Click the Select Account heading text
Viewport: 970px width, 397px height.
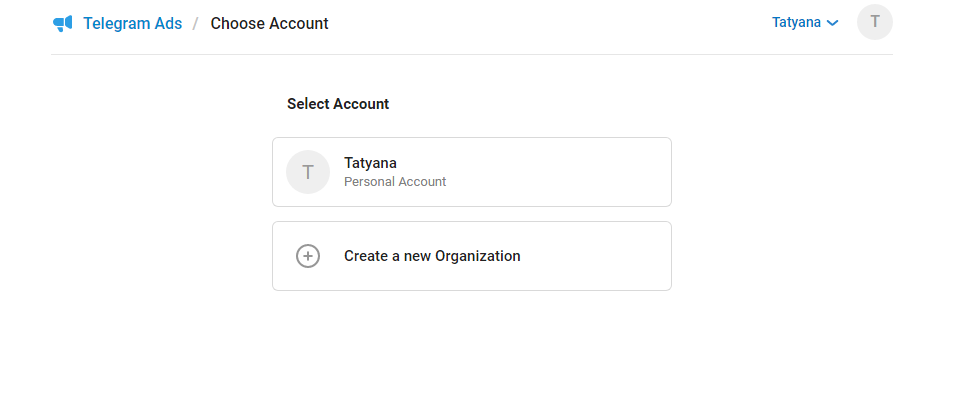coord(338,104)
